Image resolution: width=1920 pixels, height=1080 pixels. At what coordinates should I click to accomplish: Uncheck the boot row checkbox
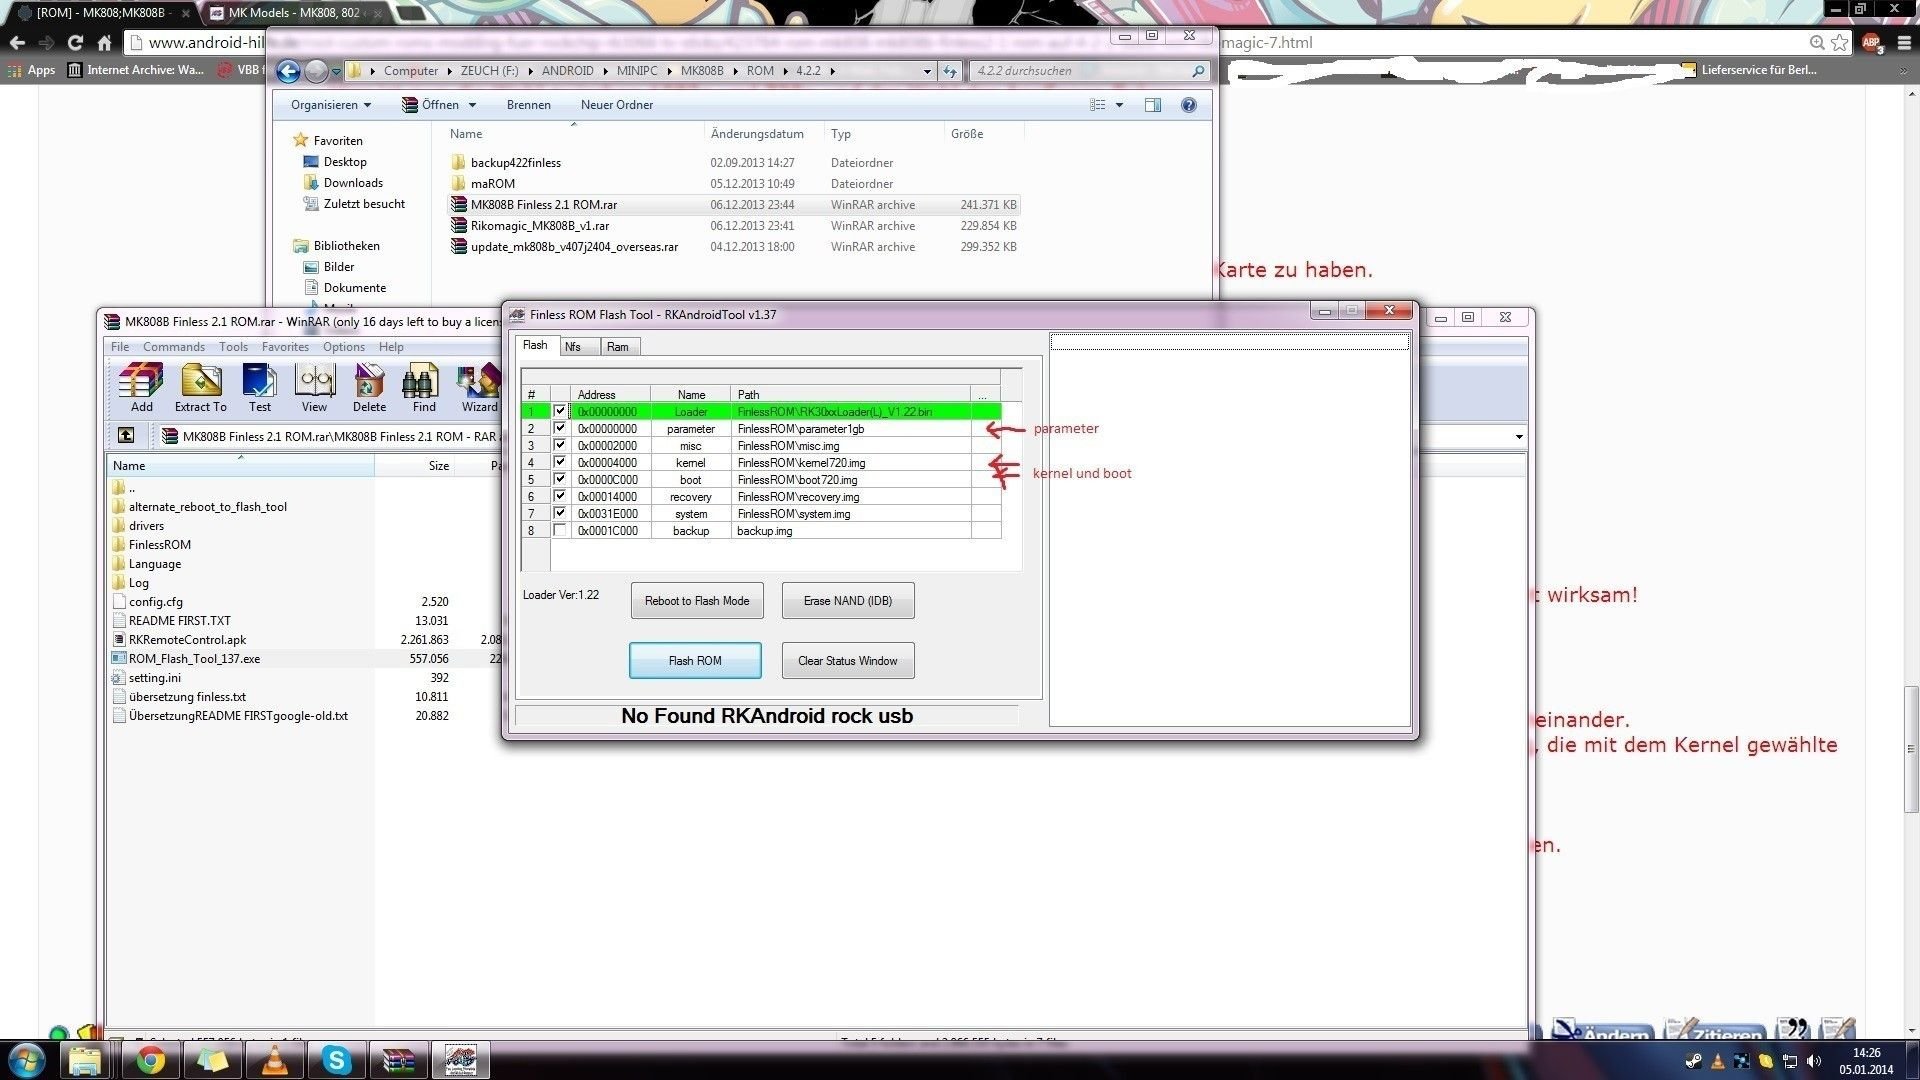pos(560,479)
